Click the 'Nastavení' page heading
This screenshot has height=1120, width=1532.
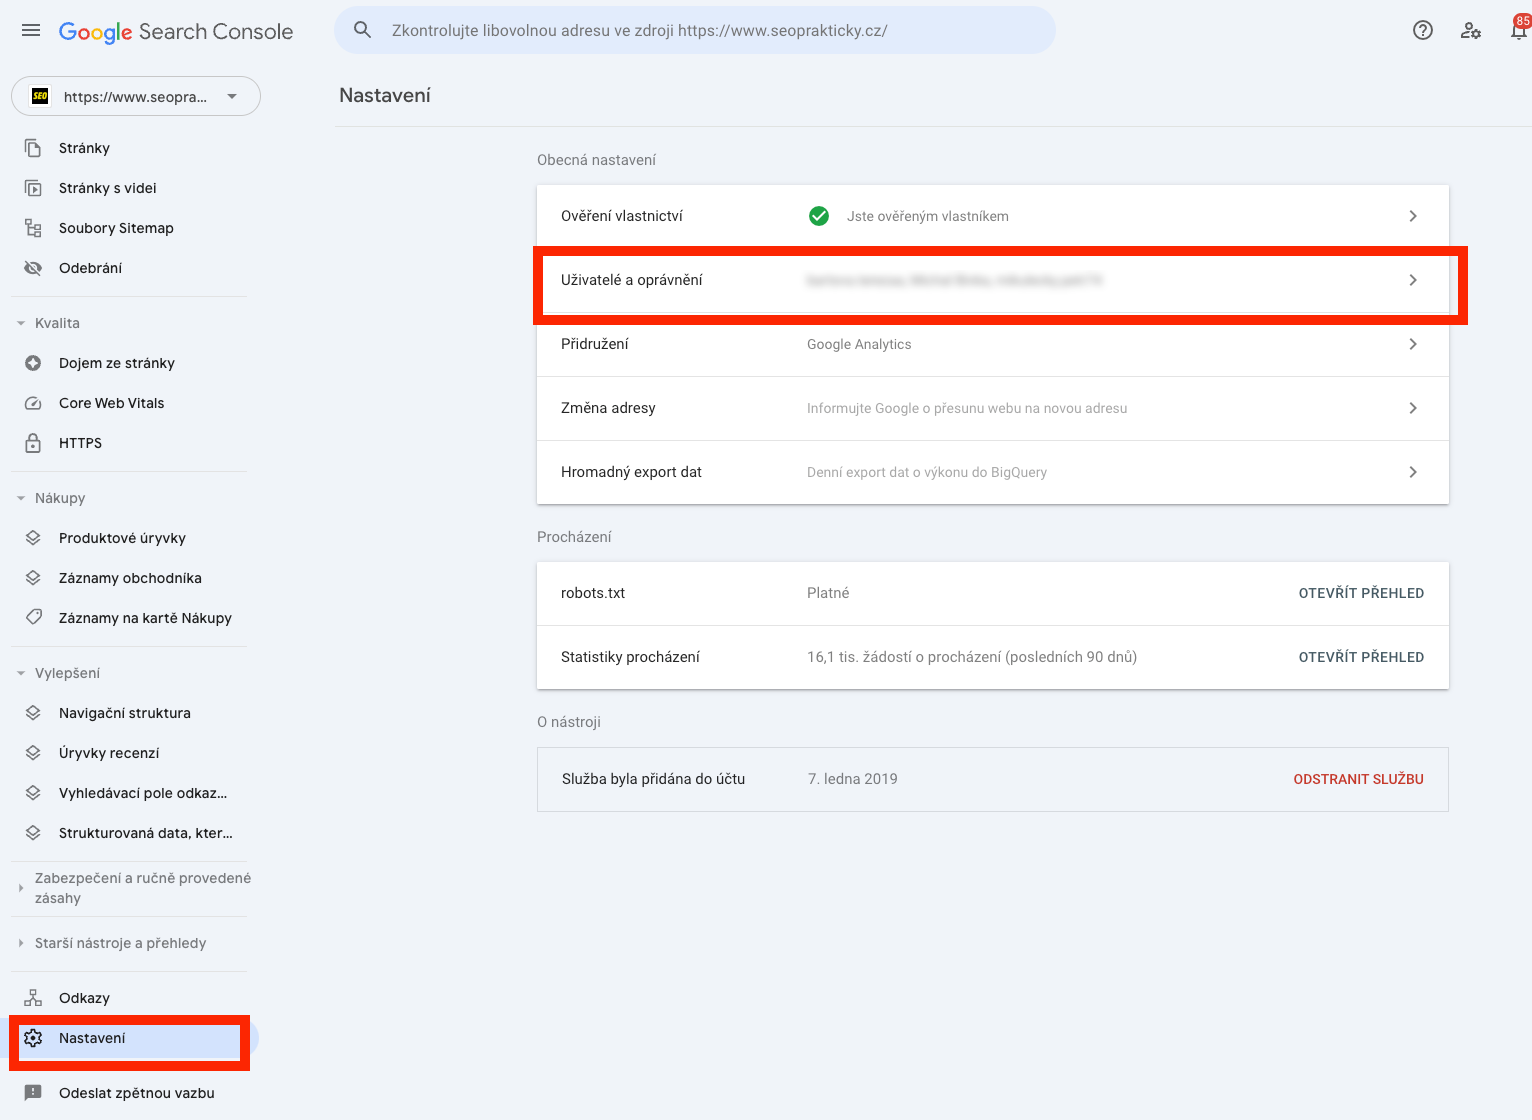pos(385,95)
